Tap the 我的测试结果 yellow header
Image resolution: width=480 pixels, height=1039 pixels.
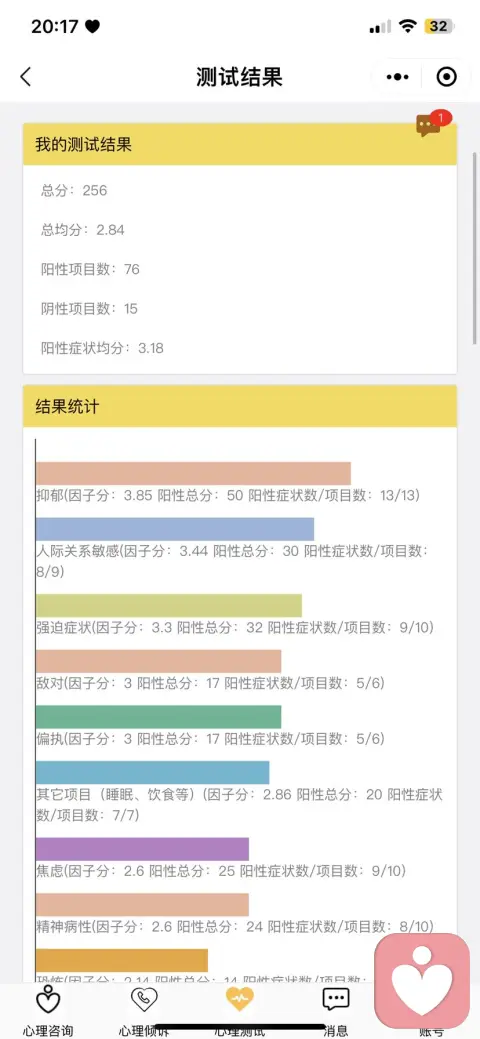(240, 144)
